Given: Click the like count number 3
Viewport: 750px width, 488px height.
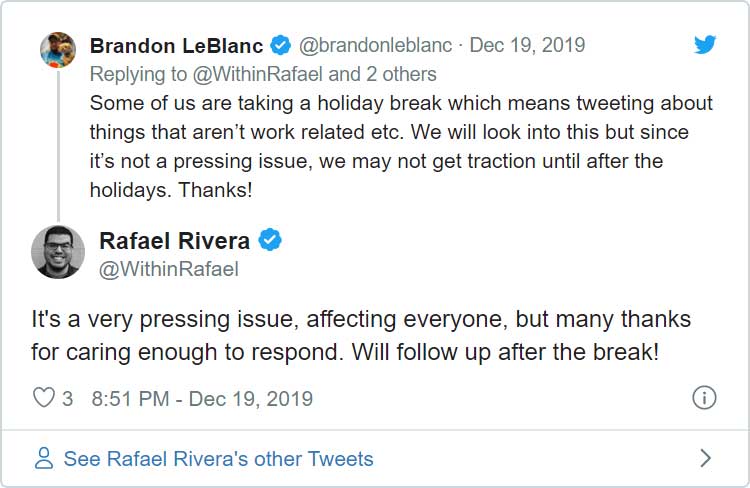Looking at the screenshot, I should [68, 398].
